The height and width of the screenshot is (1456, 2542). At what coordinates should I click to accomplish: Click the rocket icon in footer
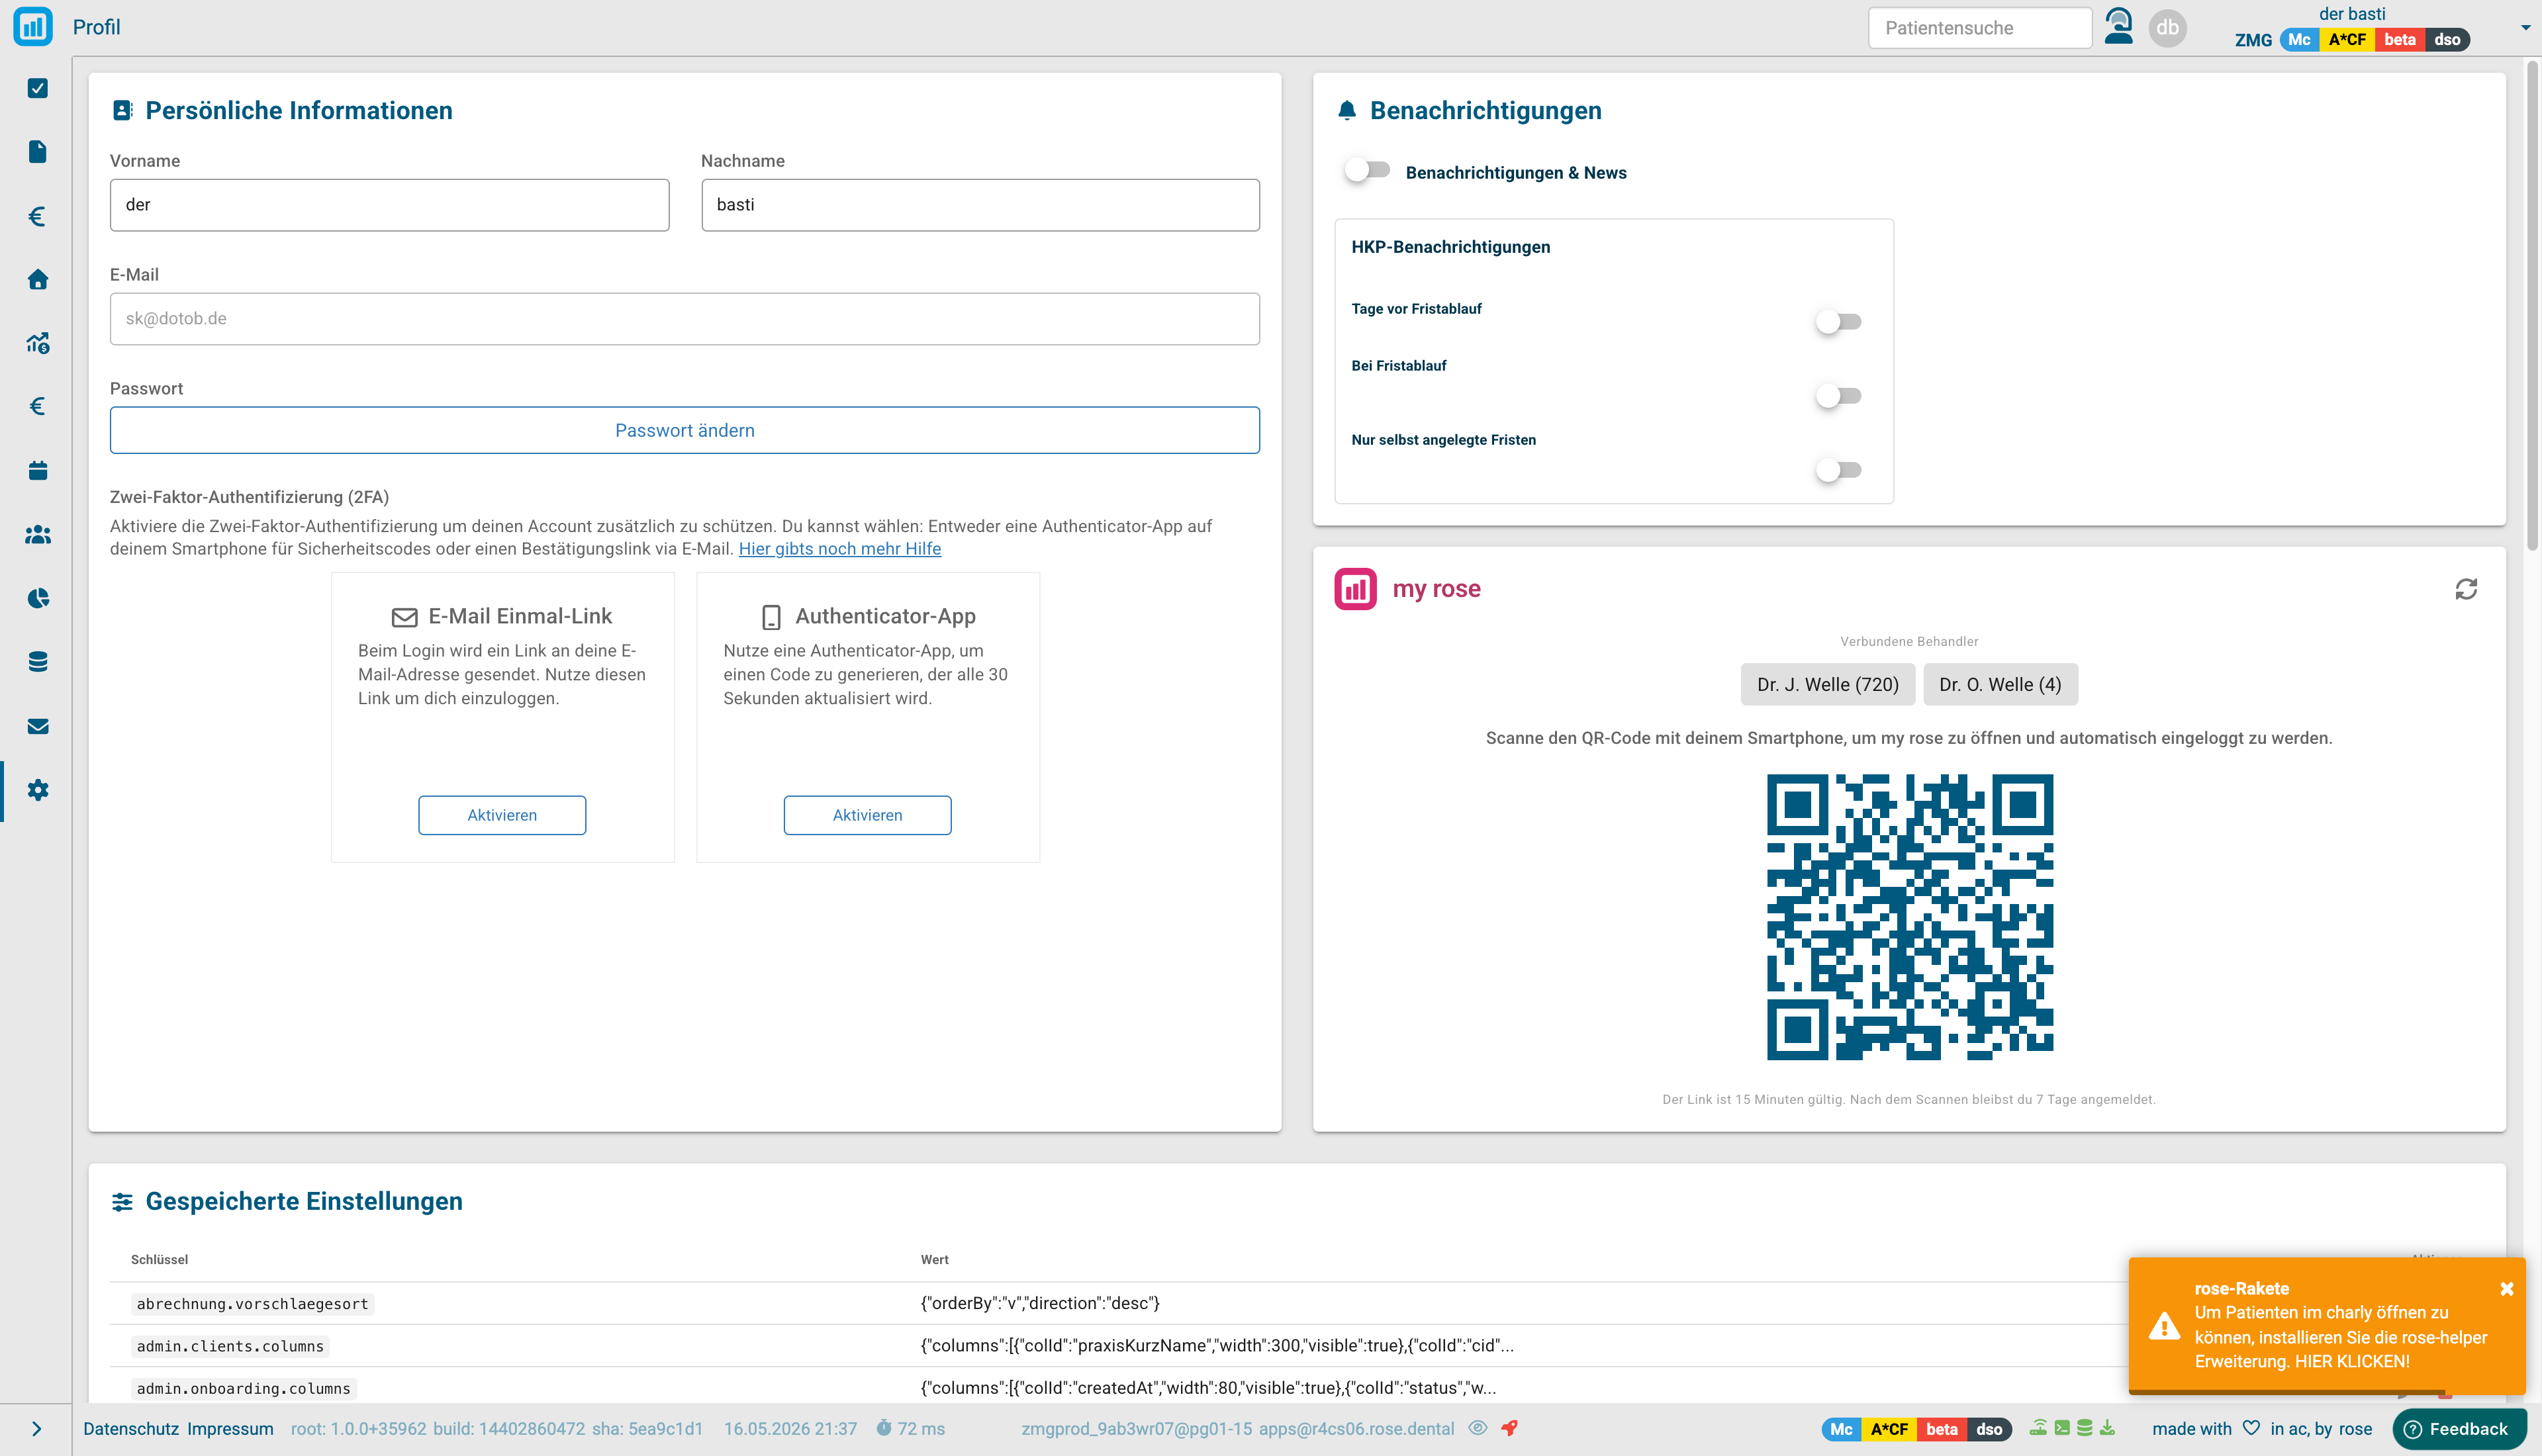click(x=1510, y=1428)
